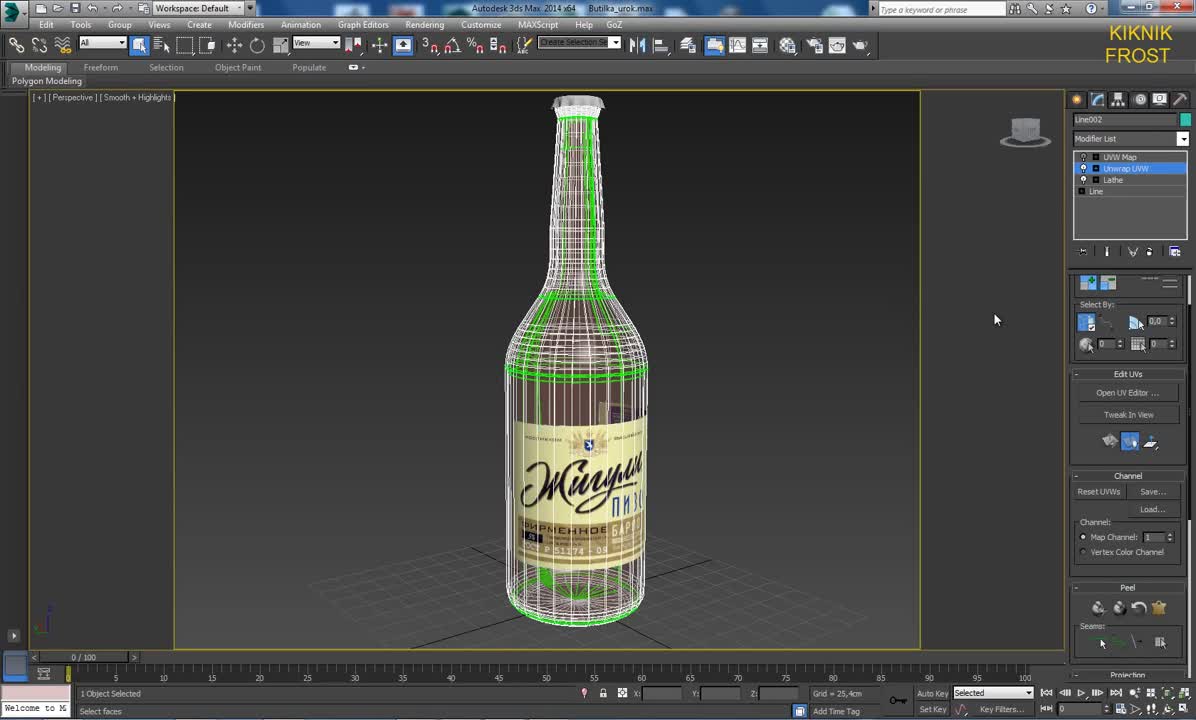The height and width of the screenshot is (720, 1196).
Task: Toggle the Auto Key button
Action: [932, 693]
